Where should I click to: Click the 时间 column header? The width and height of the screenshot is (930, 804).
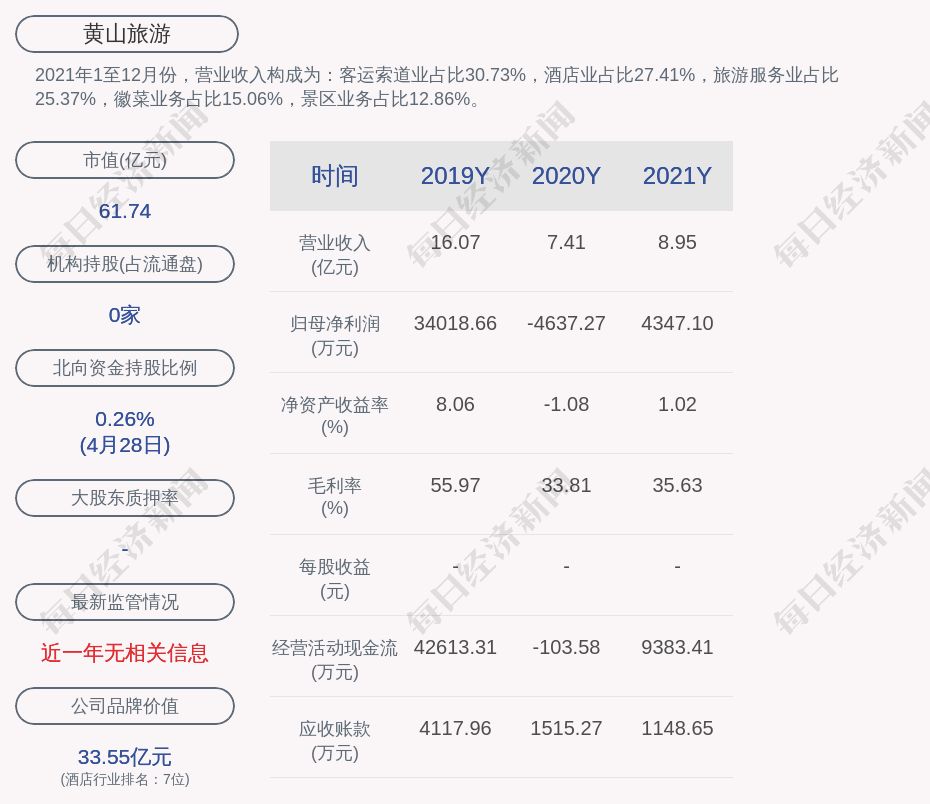(335, 176)
